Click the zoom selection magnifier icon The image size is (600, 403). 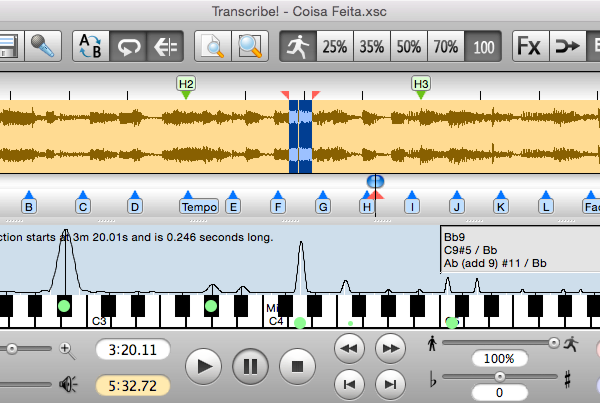click(x=250, y=46)
